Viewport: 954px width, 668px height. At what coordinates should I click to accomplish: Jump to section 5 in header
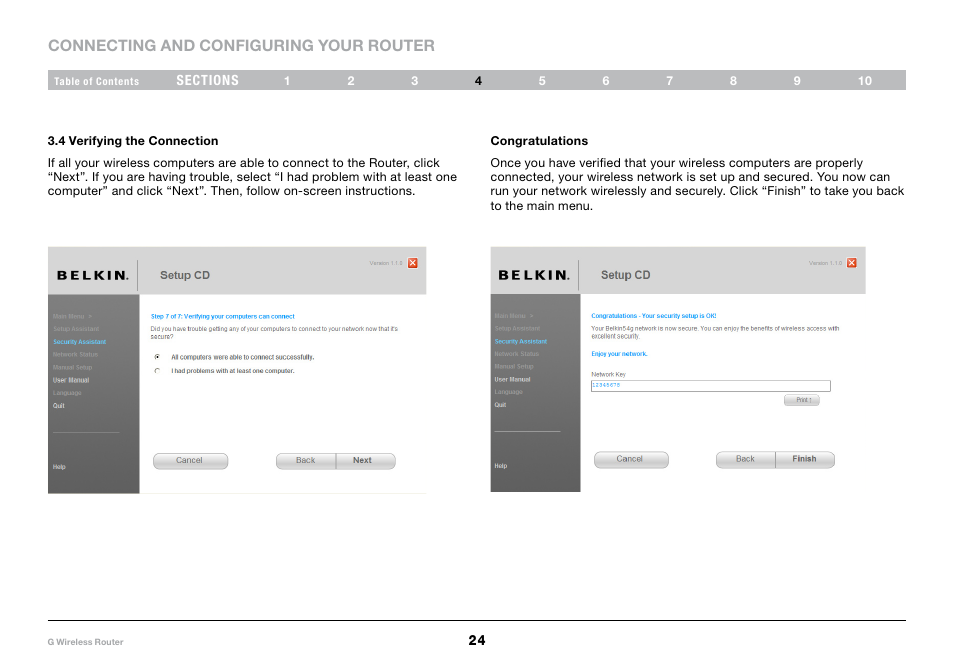coord(542,81)
